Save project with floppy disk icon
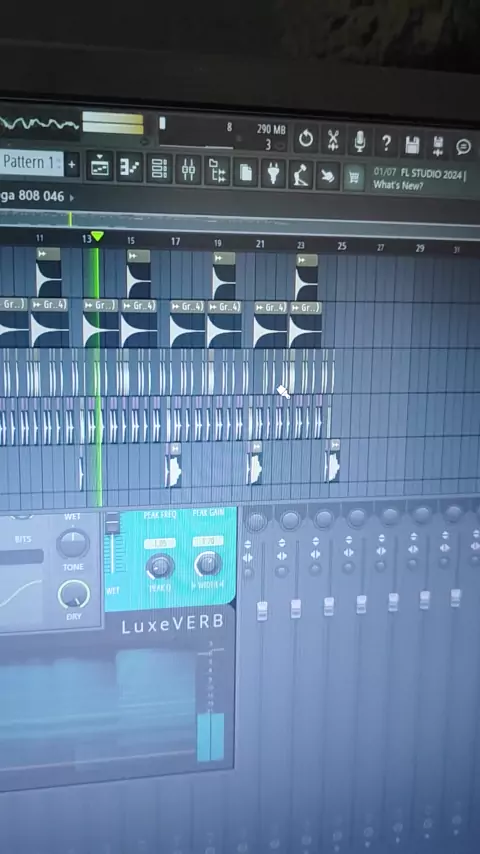 pos(412,144)
